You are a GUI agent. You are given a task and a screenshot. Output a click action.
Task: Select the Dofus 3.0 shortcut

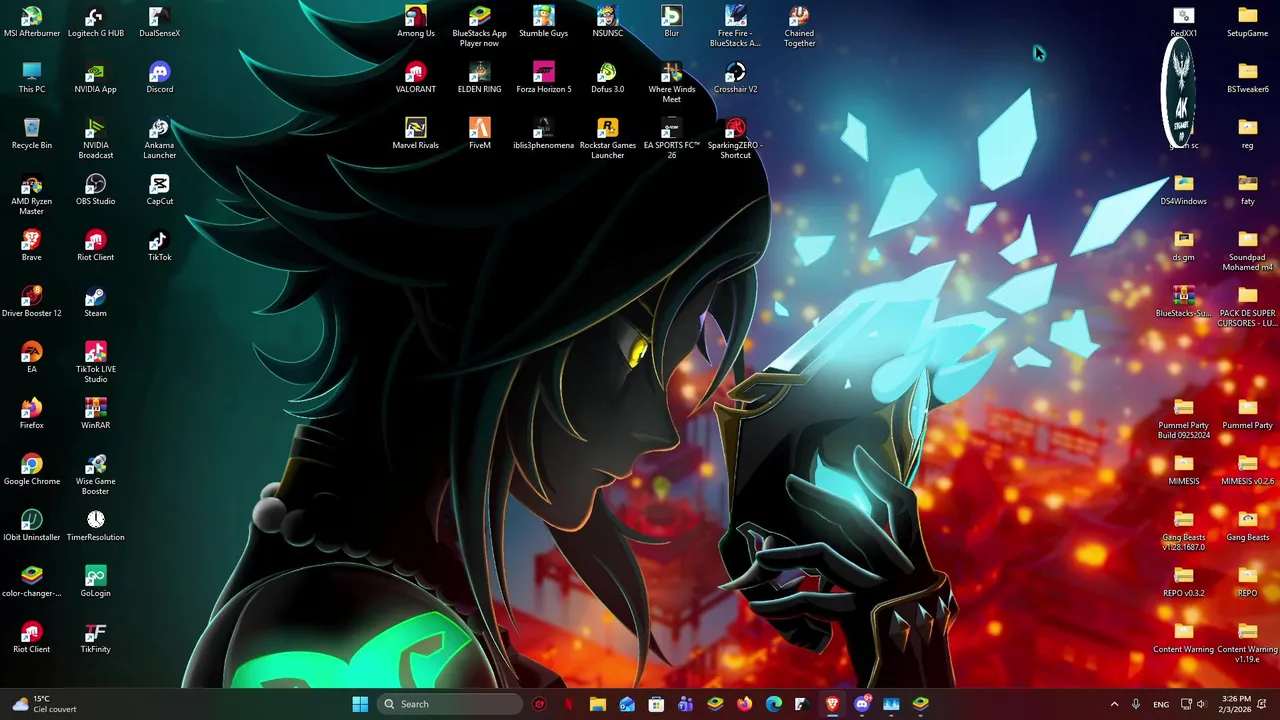tap(608, 78)
